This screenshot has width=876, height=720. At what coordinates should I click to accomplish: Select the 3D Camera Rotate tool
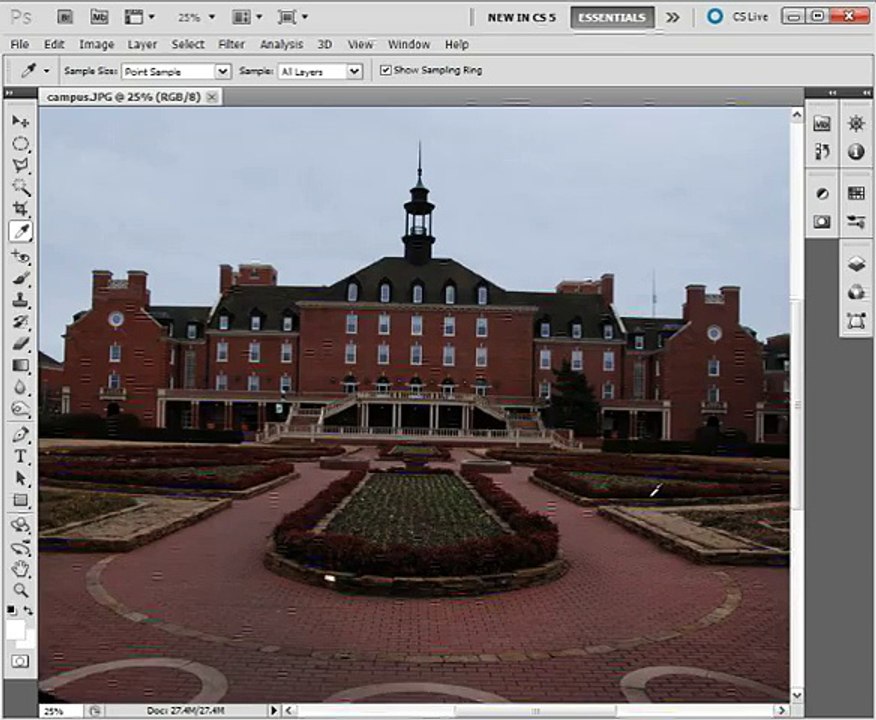pyautogui.click(x=21, y=547)
